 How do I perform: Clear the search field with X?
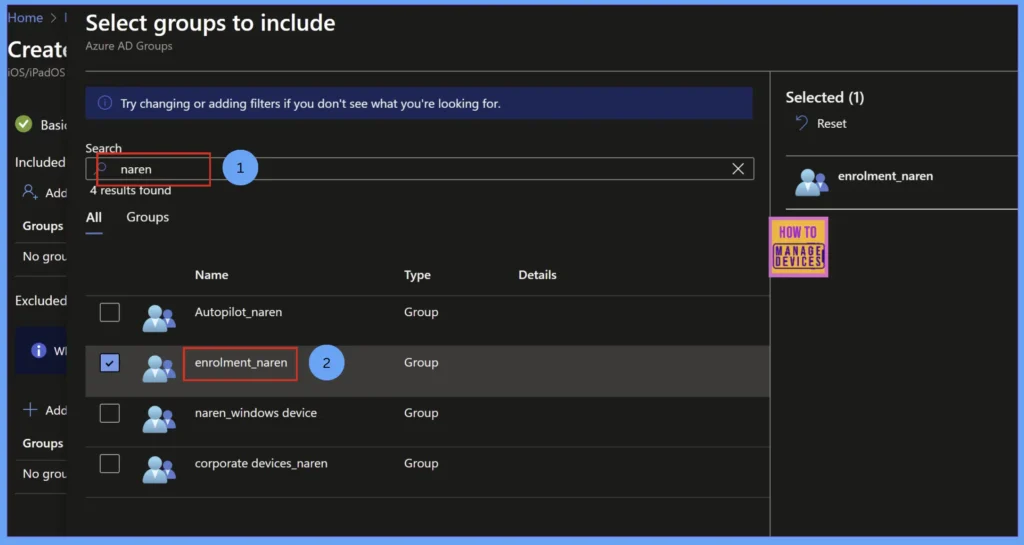point(738,169)
